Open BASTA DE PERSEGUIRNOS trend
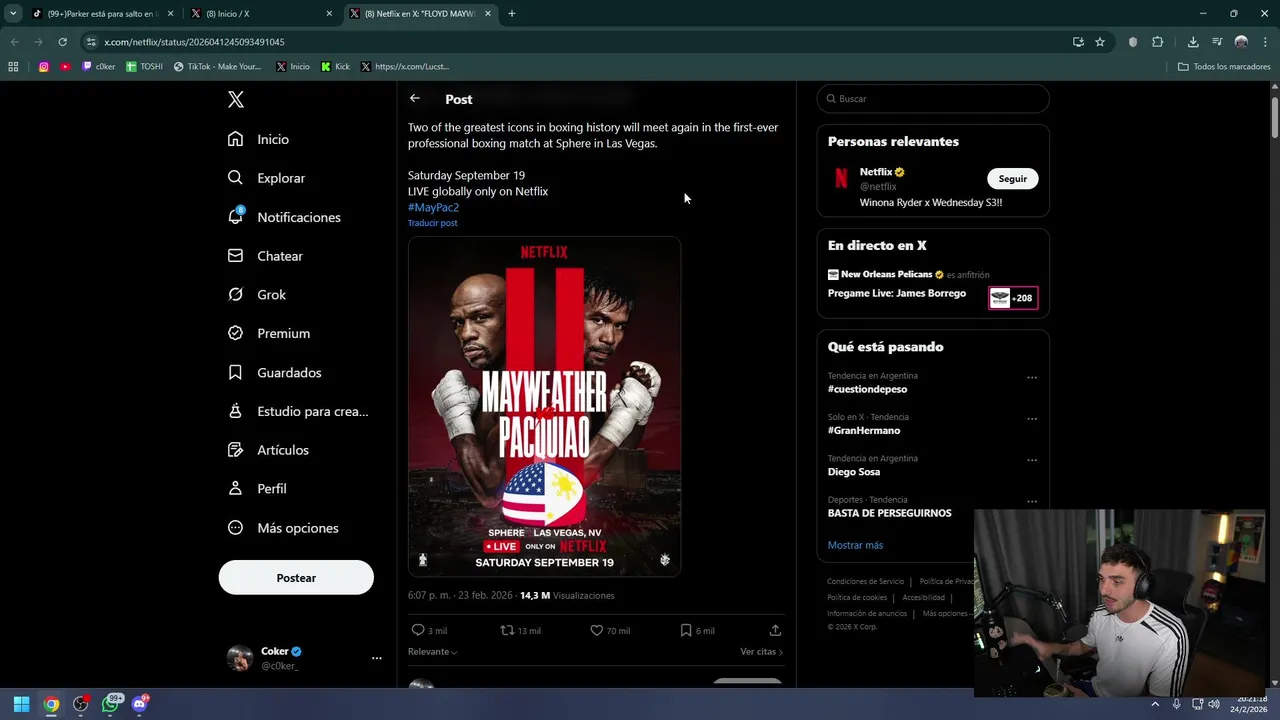Screen dimensions: 1280x720 click(889, 513)
